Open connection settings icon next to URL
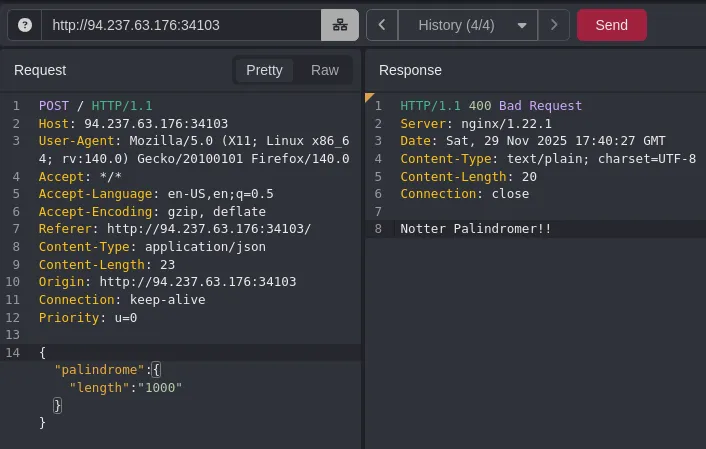Viewport: 706px width, 449px height. tap(339, 25)
